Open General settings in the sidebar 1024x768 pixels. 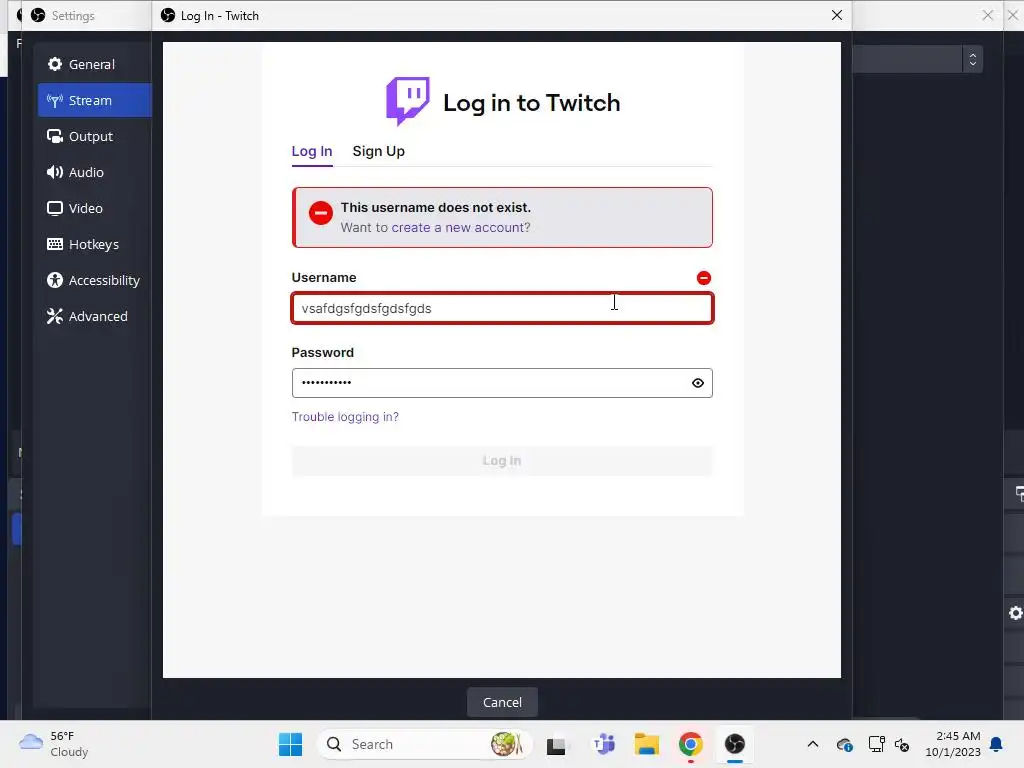(x=94, y=64)
